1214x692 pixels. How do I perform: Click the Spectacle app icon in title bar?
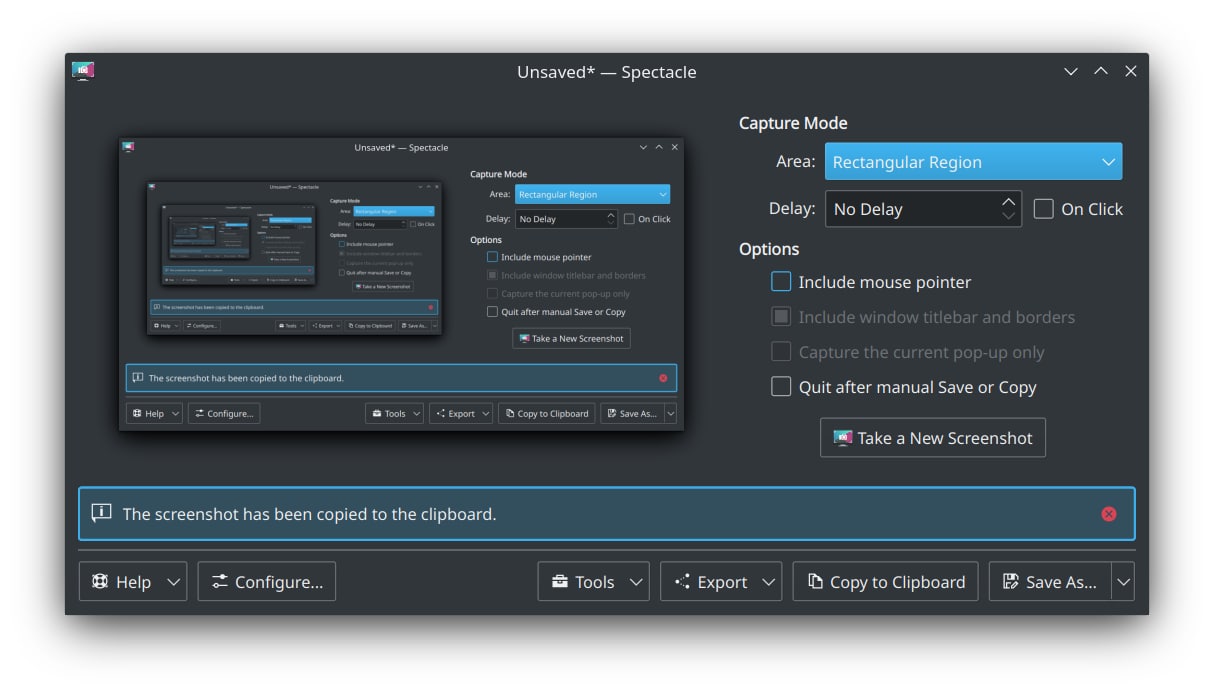pos(83,71)
